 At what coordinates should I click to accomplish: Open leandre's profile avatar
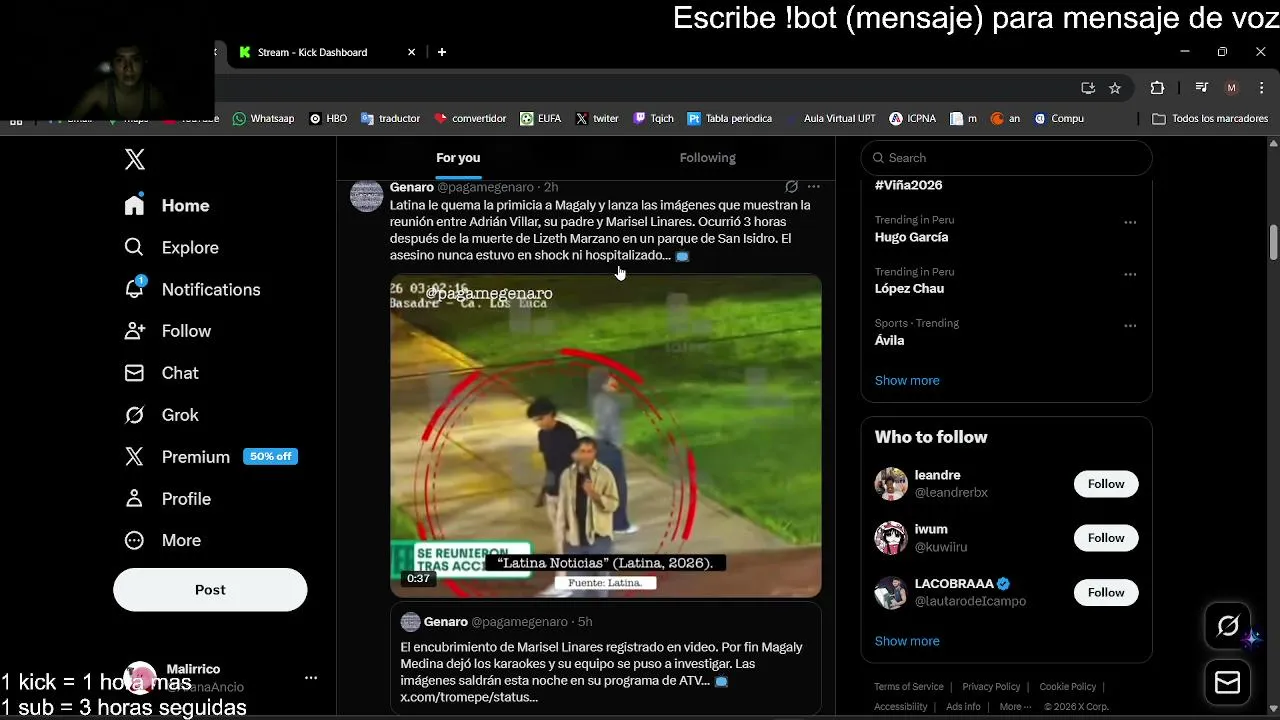point(891,484)
